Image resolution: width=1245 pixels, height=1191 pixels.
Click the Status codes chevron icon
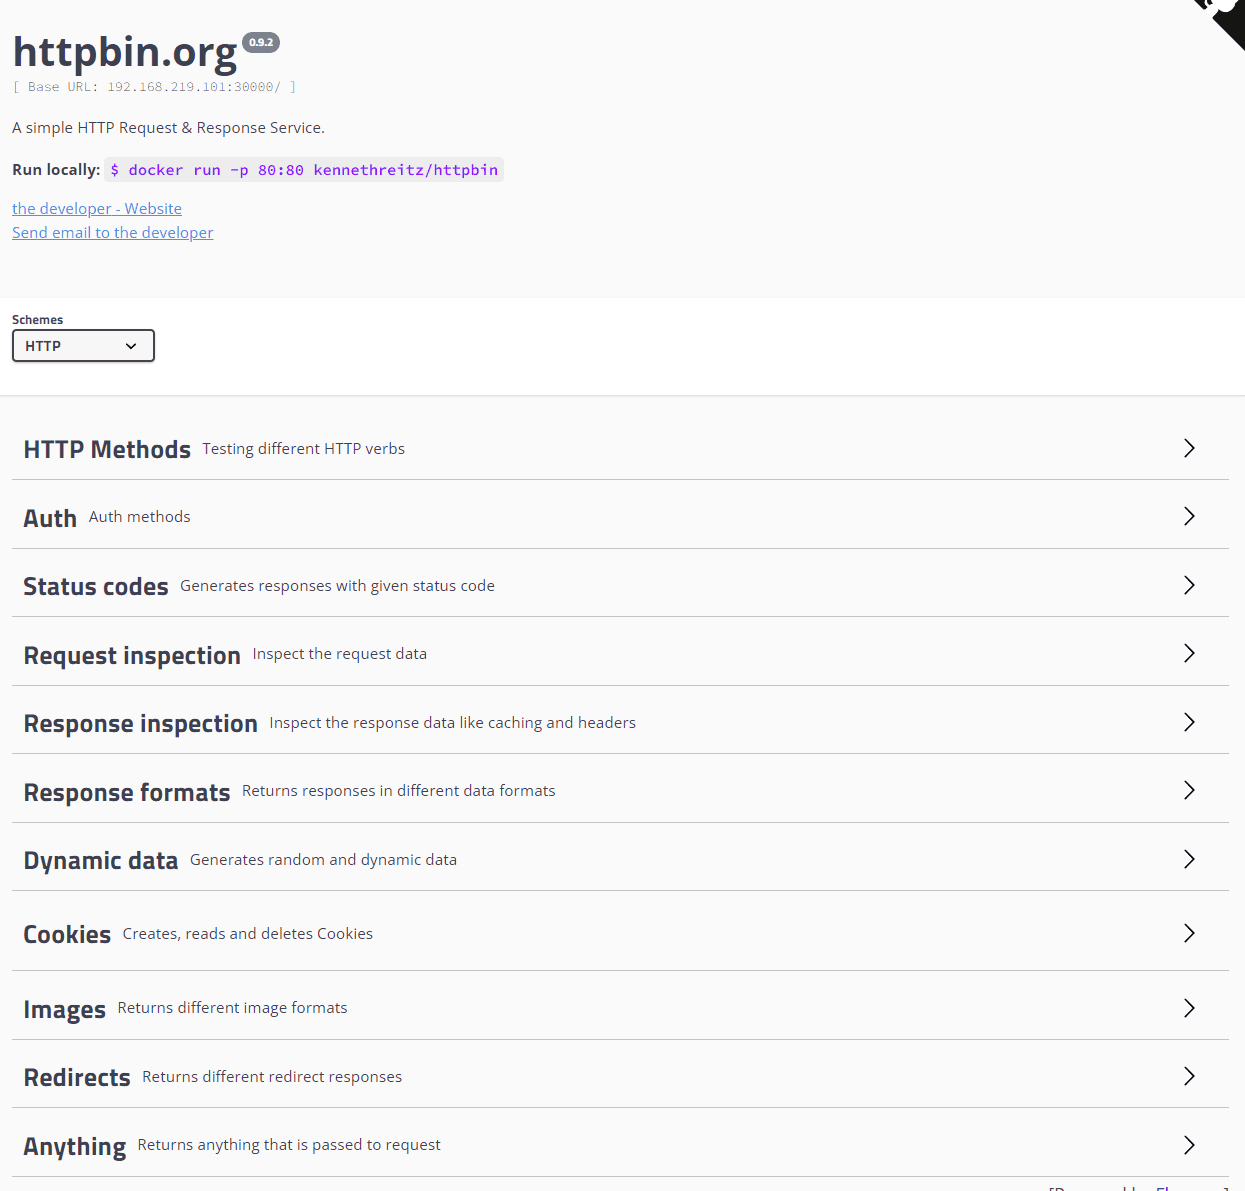point(1189,585)
